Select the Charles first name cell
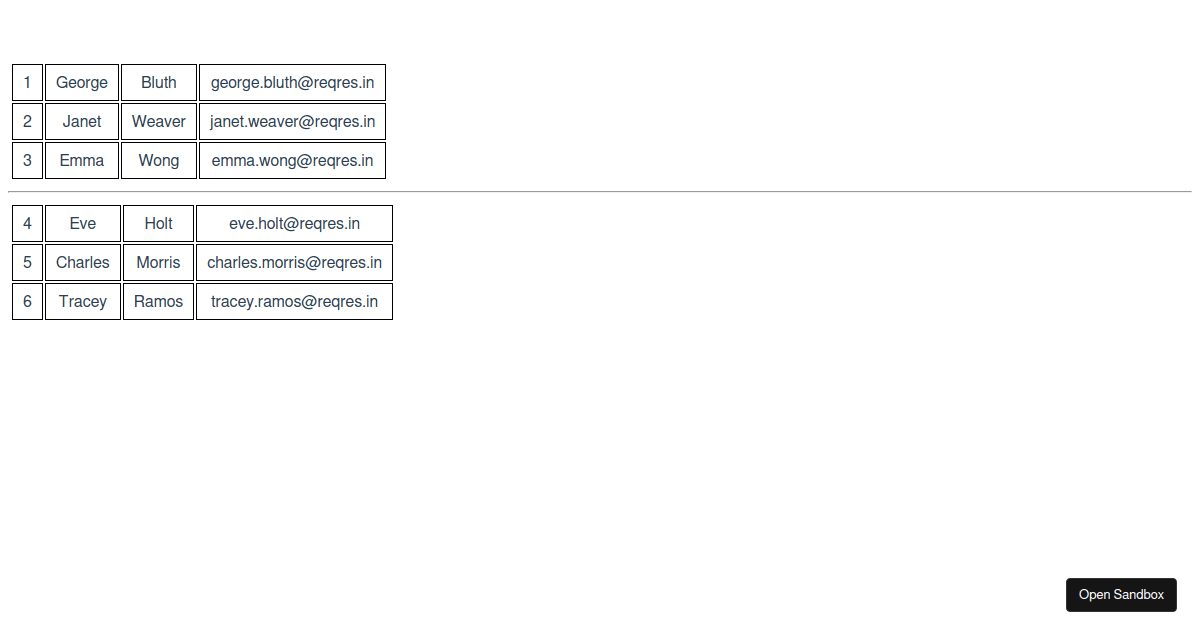 pyautogui.click(x=83, y=263)
